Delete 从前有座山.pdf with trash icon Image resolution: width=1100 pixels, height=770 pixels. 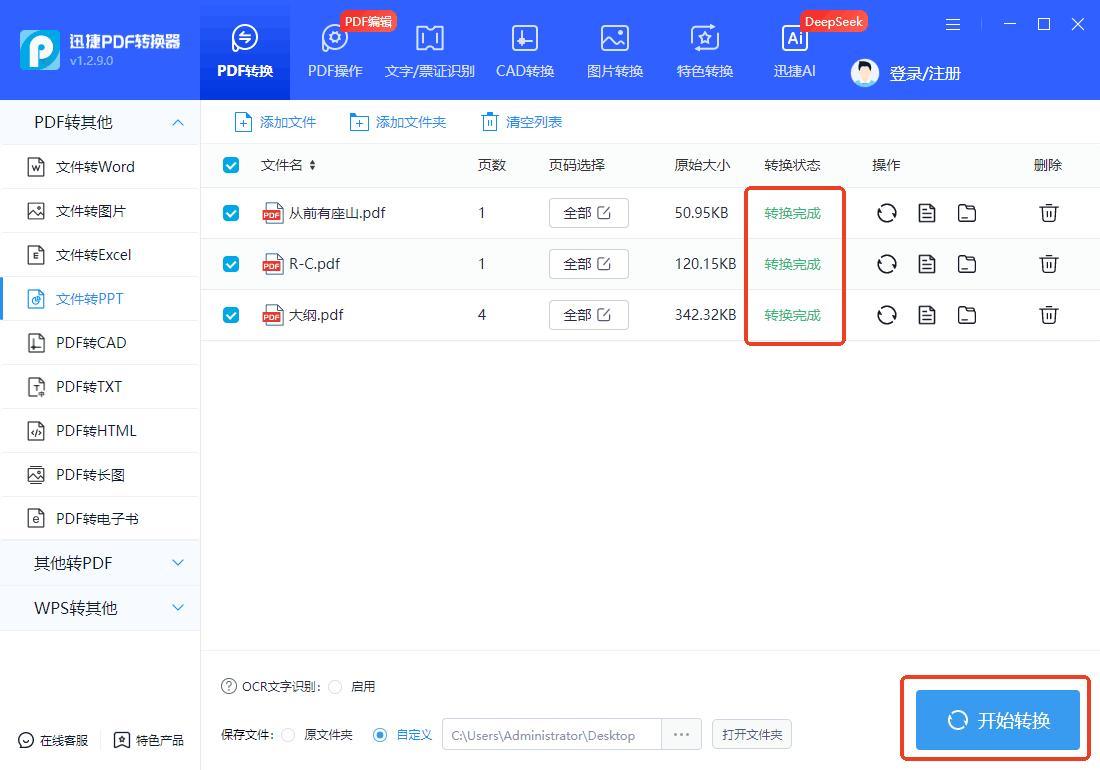point(1048,213)
